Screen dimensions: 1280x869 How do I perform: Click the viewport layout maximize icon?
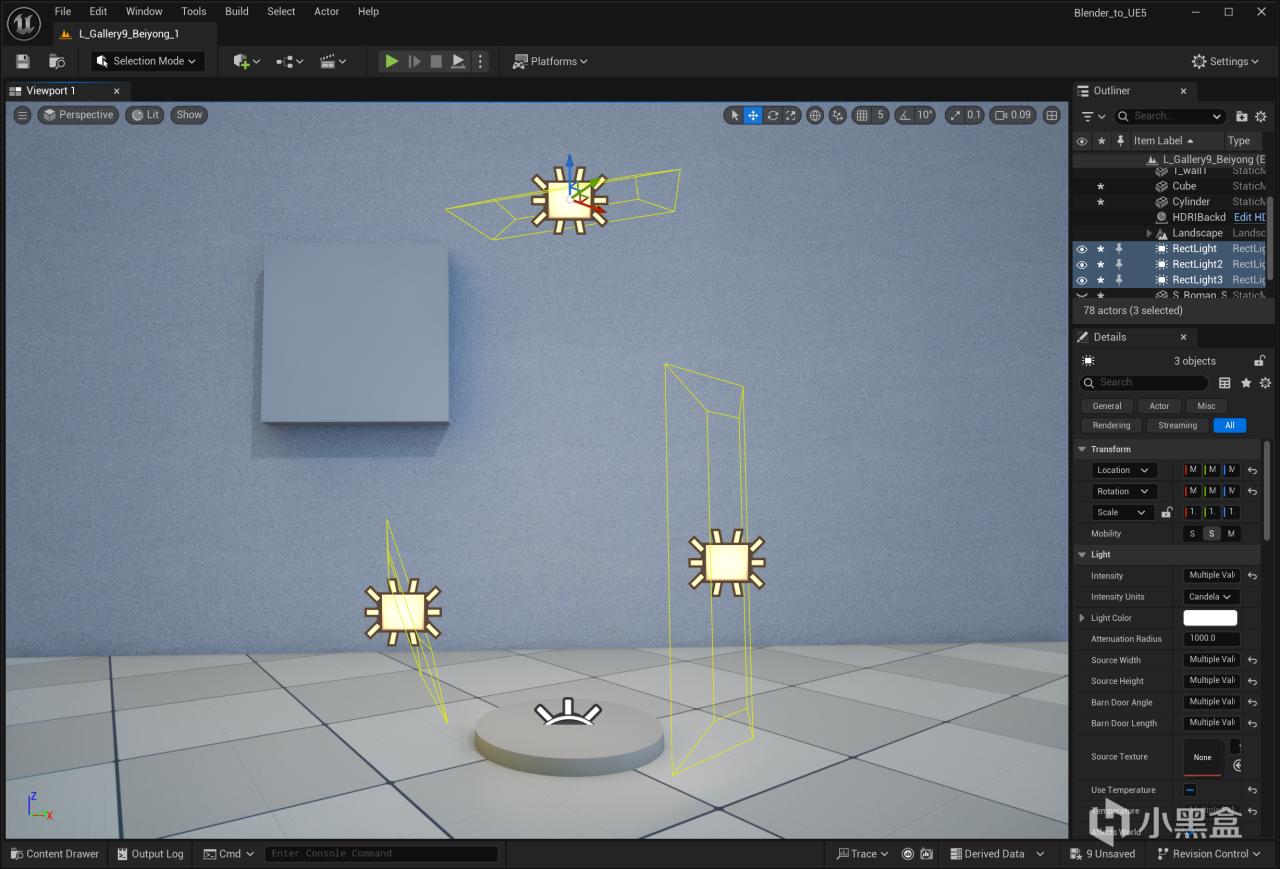(x=1051, y=115)
